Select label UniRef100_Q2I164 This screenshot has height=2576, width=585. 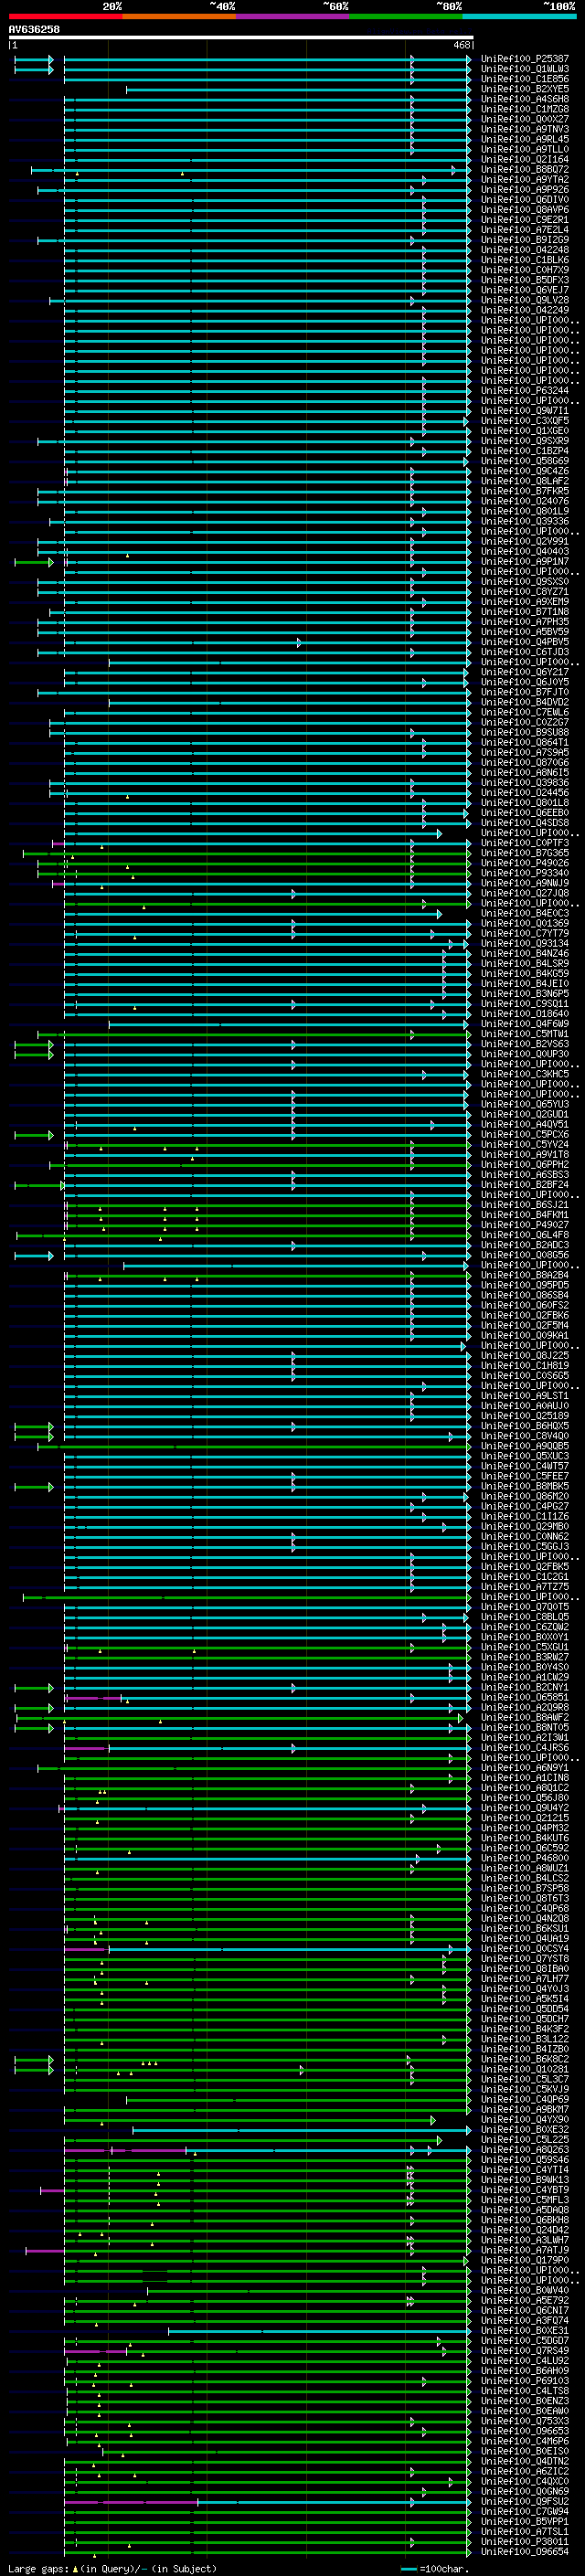pyautogui.click(x=525, y=159)
